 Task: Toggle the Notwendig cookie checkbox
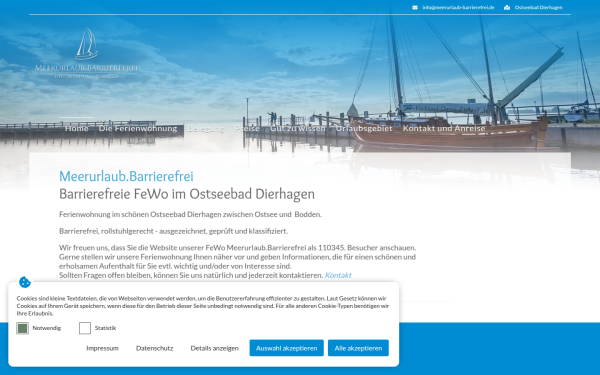tap(22, 328)
